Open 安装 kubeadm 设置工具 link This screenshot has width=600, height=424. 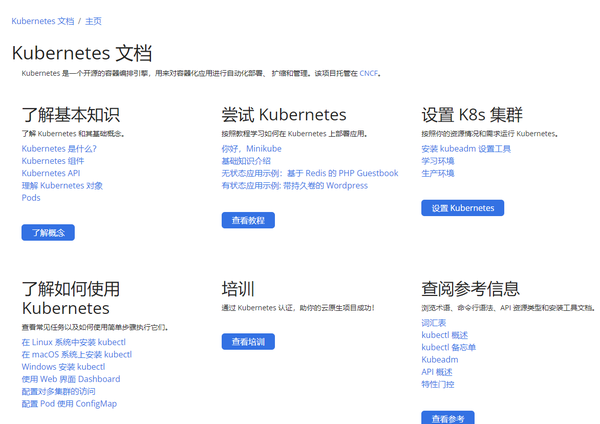(x=466, y=148)
